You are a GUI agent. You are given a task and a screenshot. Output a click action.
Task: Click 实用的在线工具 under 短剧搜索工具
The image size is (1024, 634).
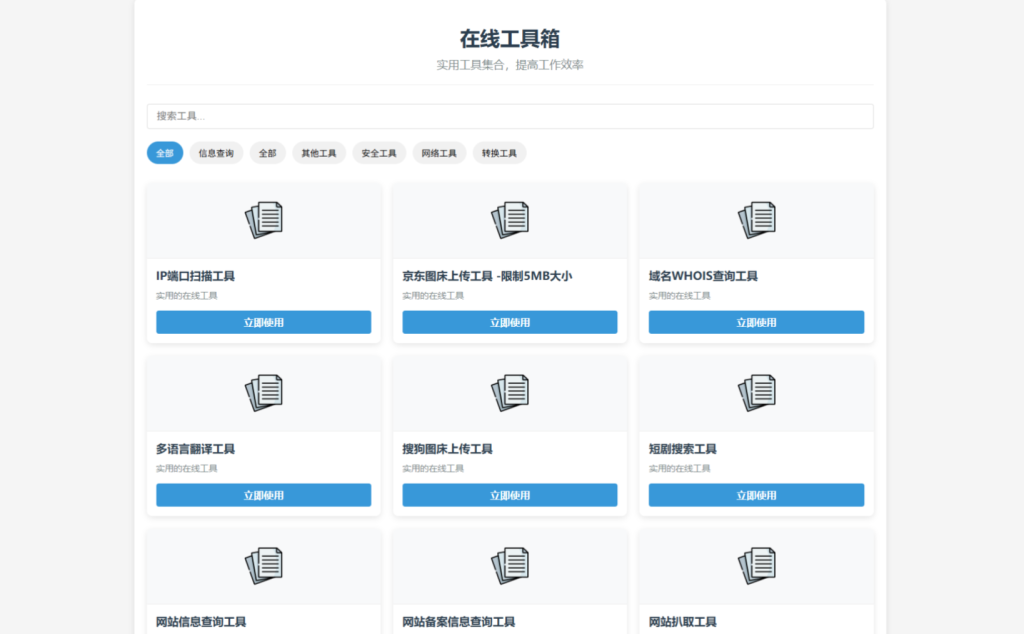click(x=679, y=469)
